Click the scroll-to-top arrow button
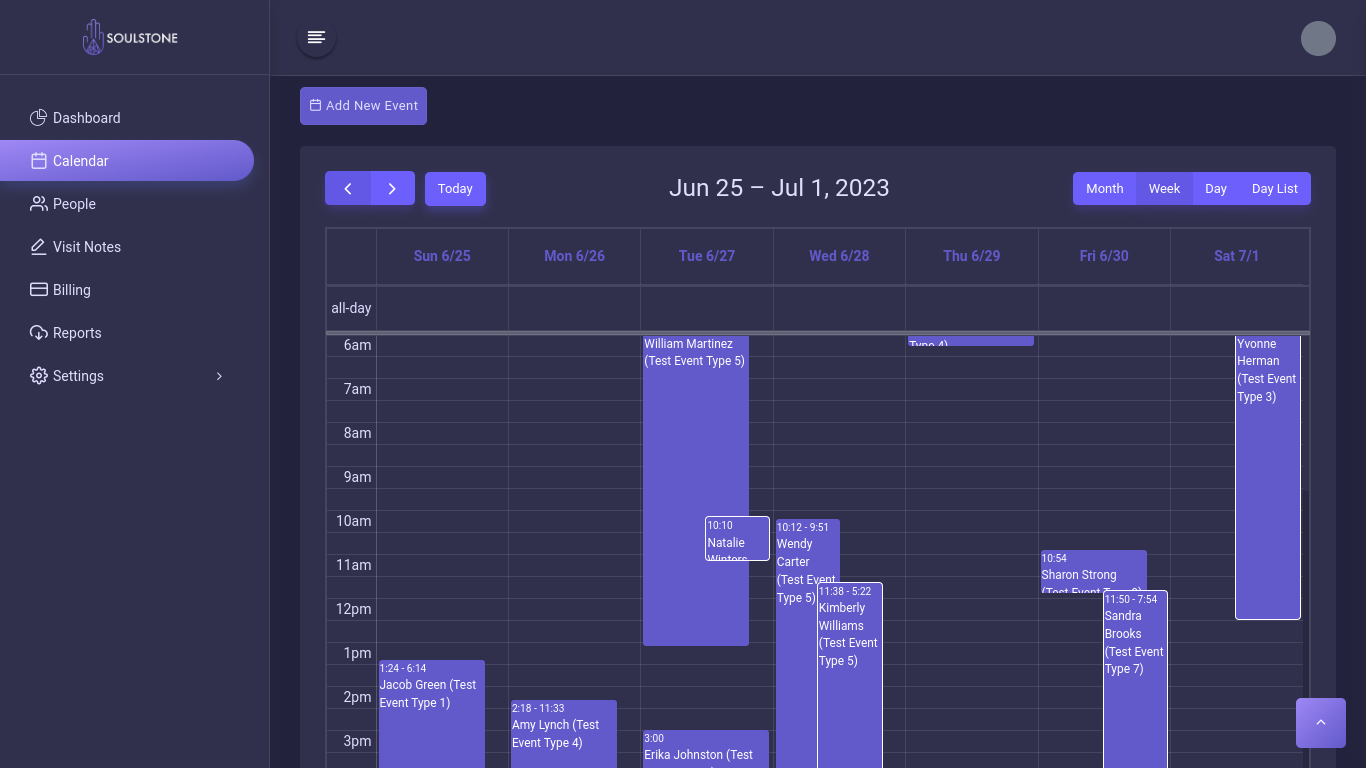 pyautogui.click(x=1320, y=722)
